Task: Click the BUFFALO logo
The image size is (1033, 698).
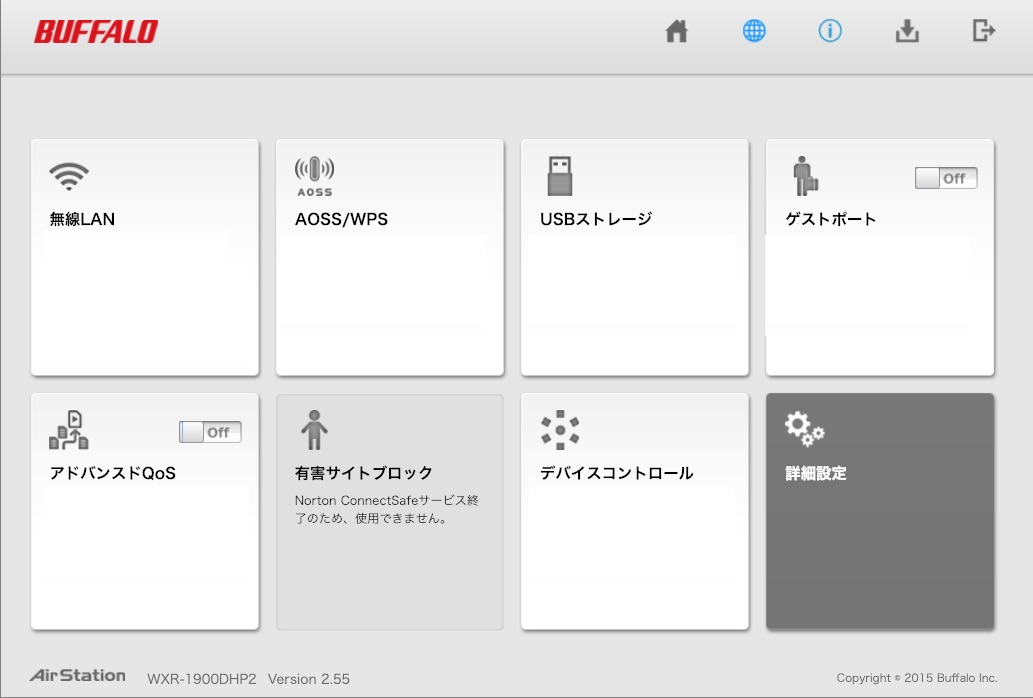Action: (96, 32)
